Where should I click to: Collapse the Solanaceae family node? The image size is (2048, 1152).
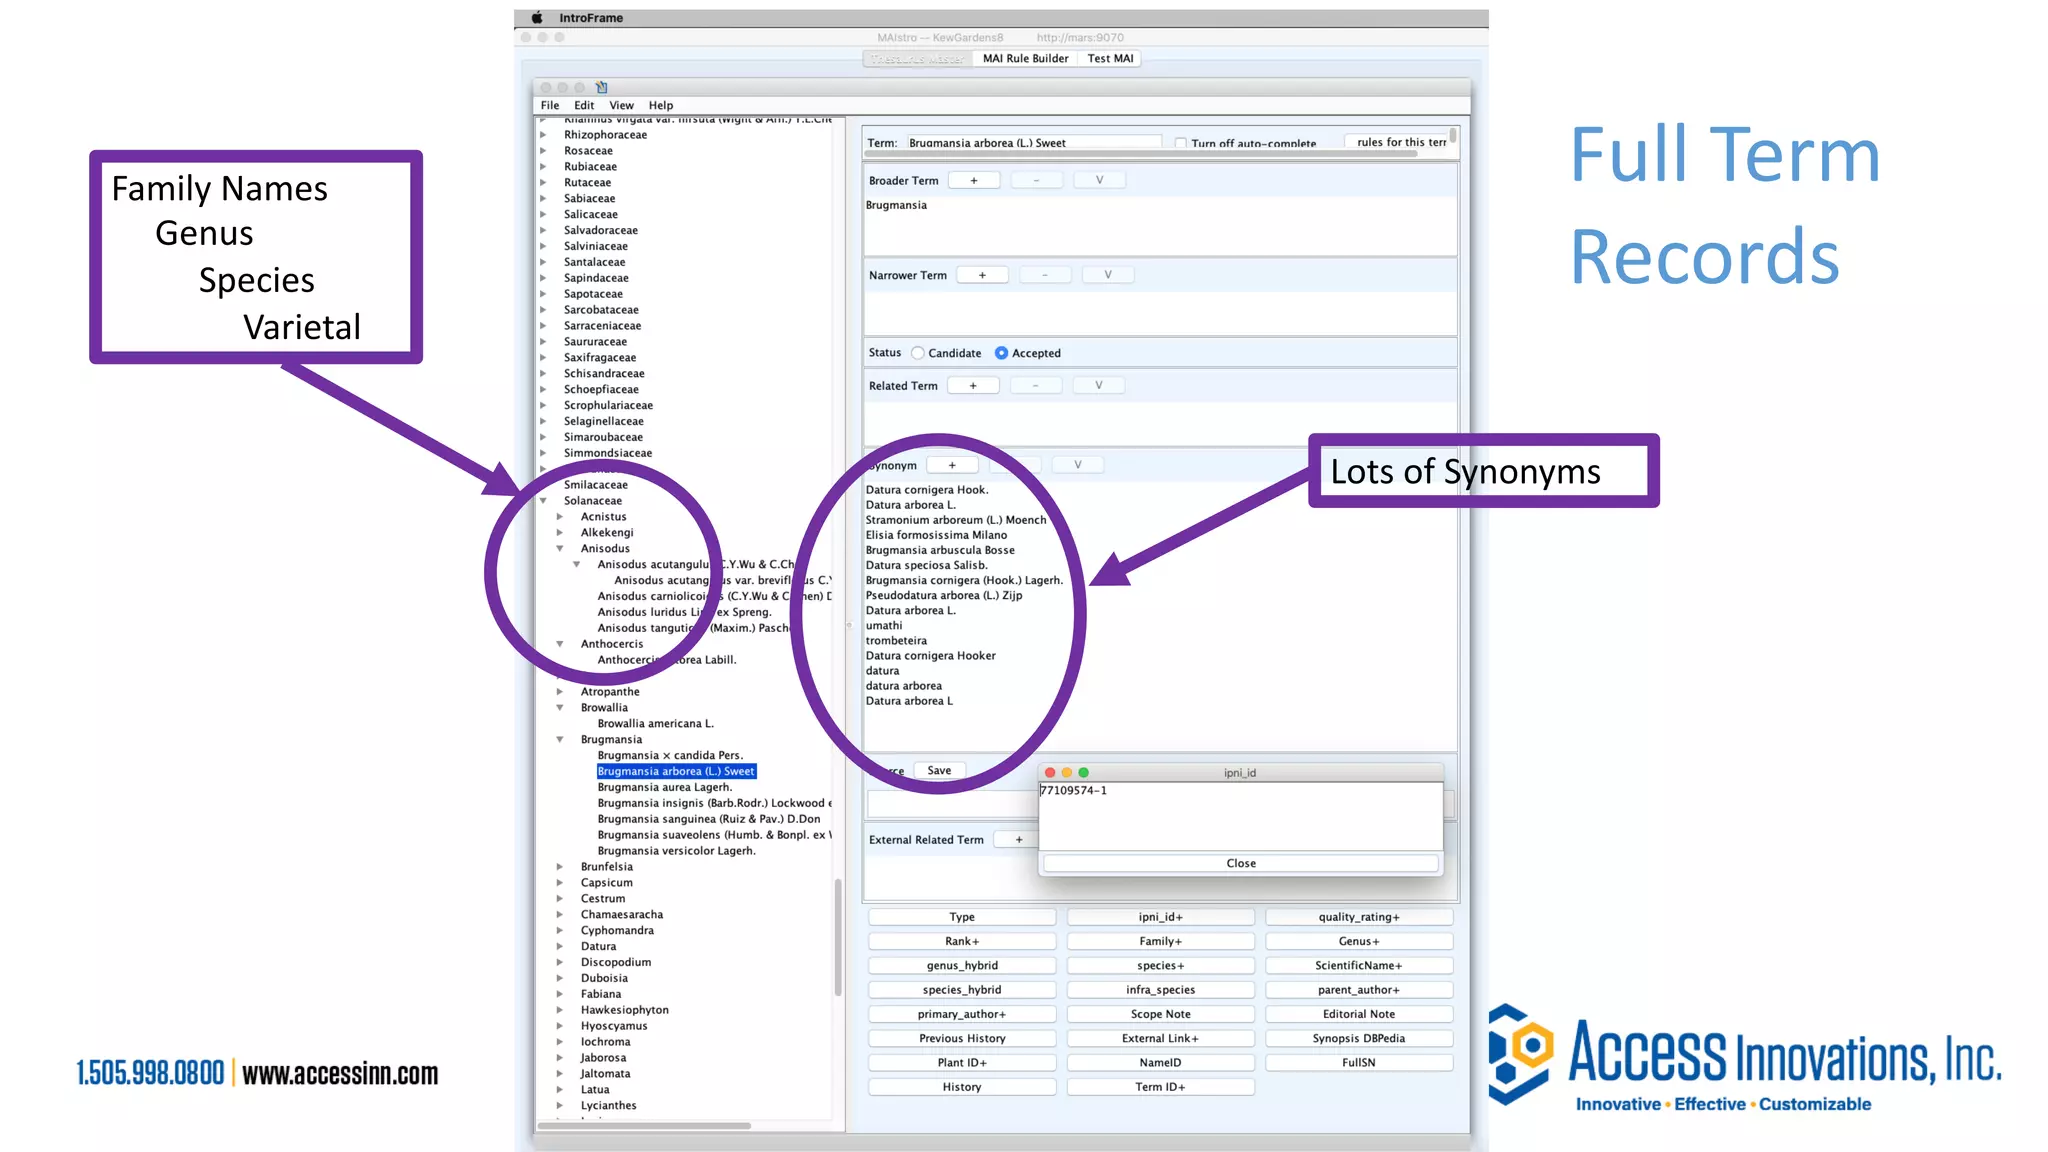pos(543,501)
